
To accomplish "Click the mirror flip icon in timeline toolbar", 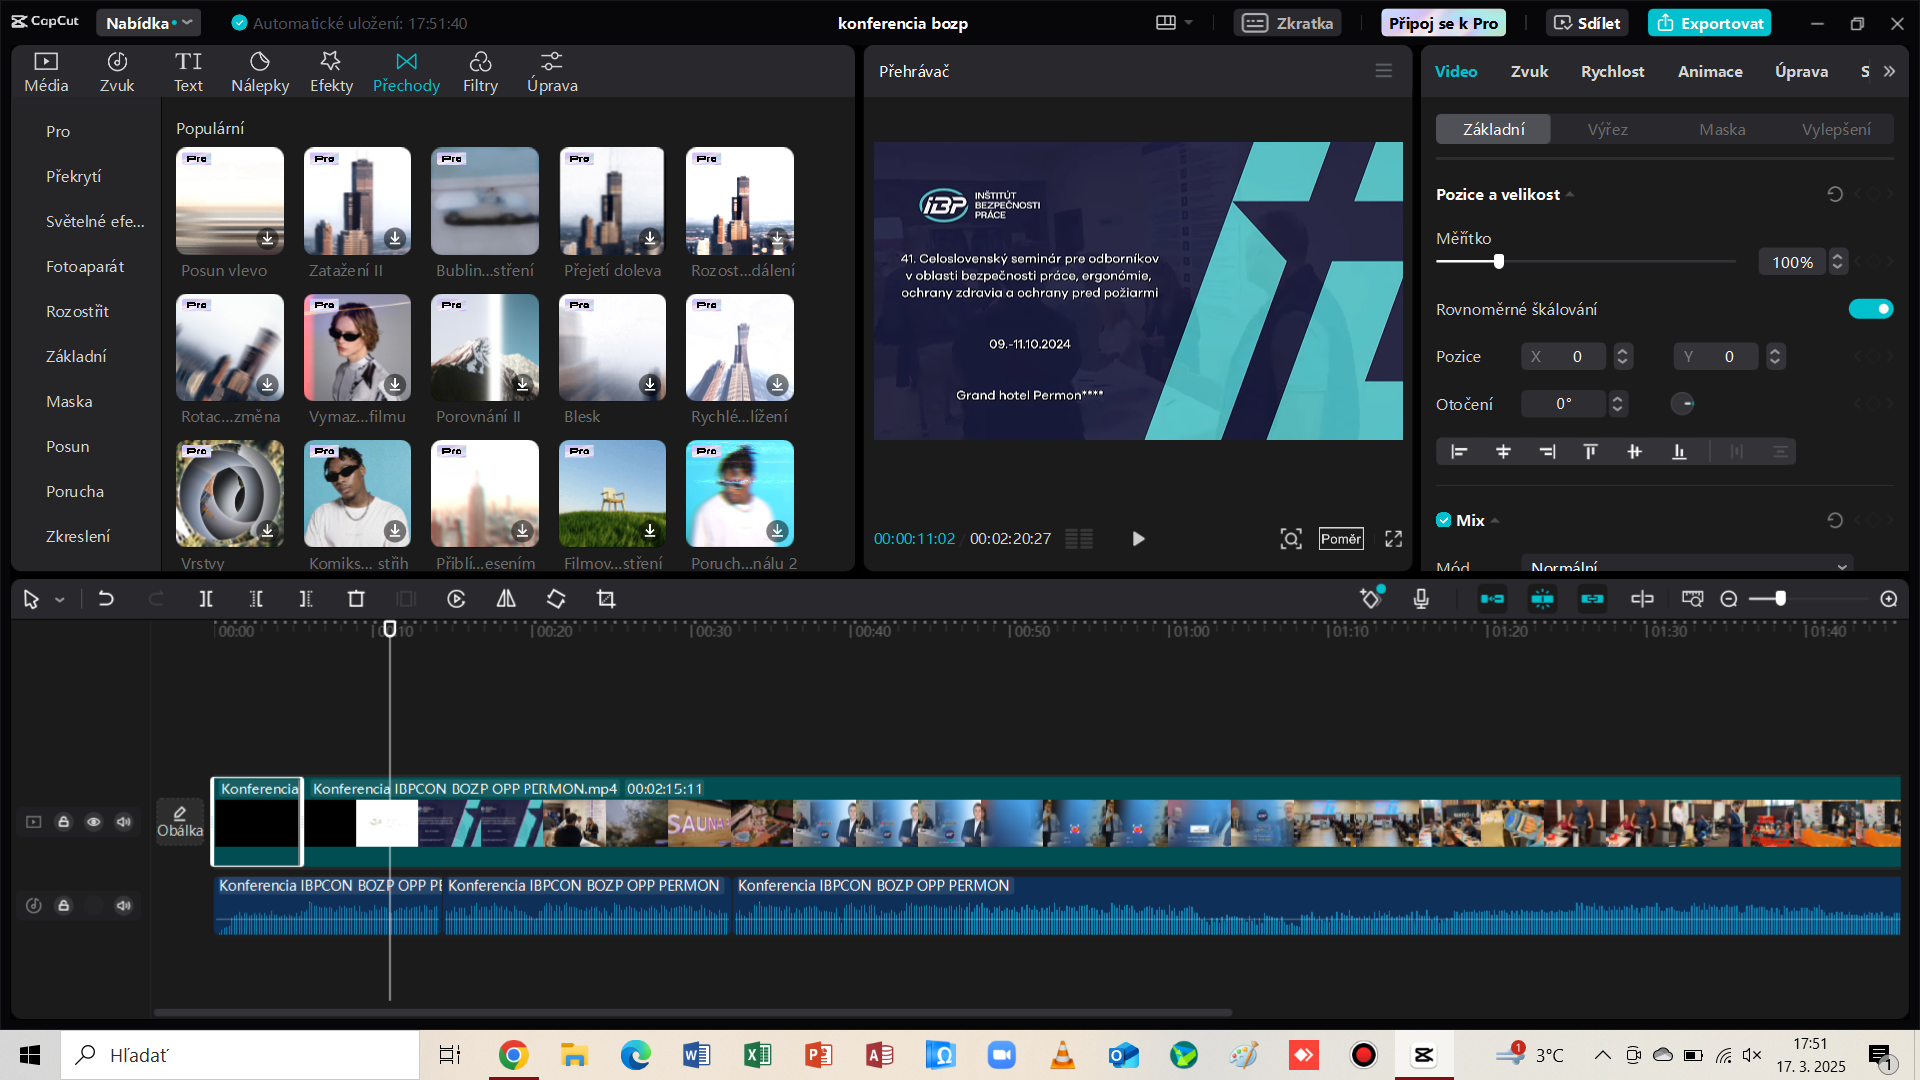I will [506, 599].
